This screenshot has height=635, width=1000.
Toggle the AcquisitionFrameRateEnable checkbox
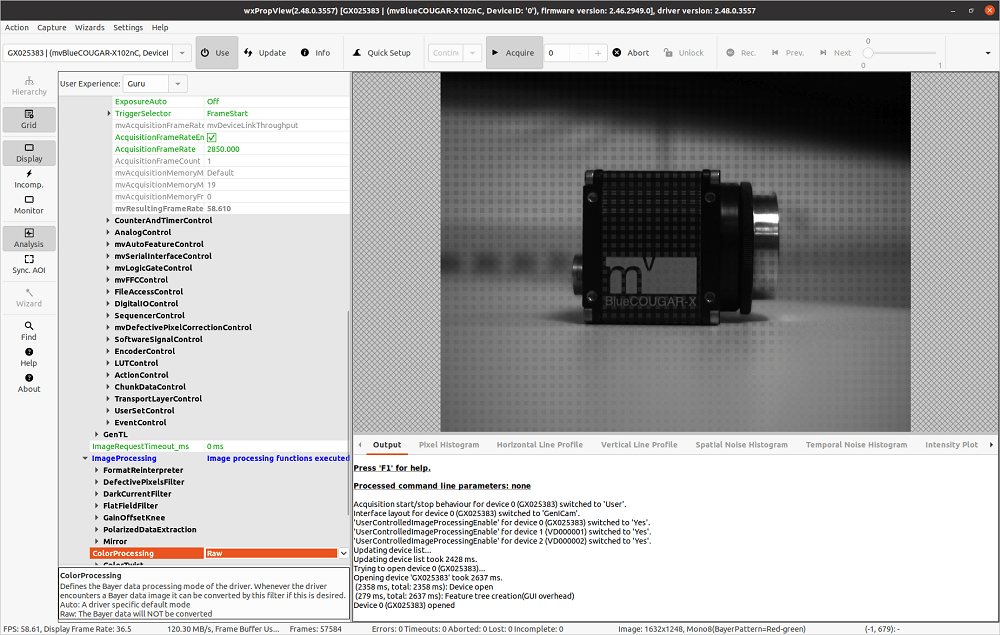(212, 137)
